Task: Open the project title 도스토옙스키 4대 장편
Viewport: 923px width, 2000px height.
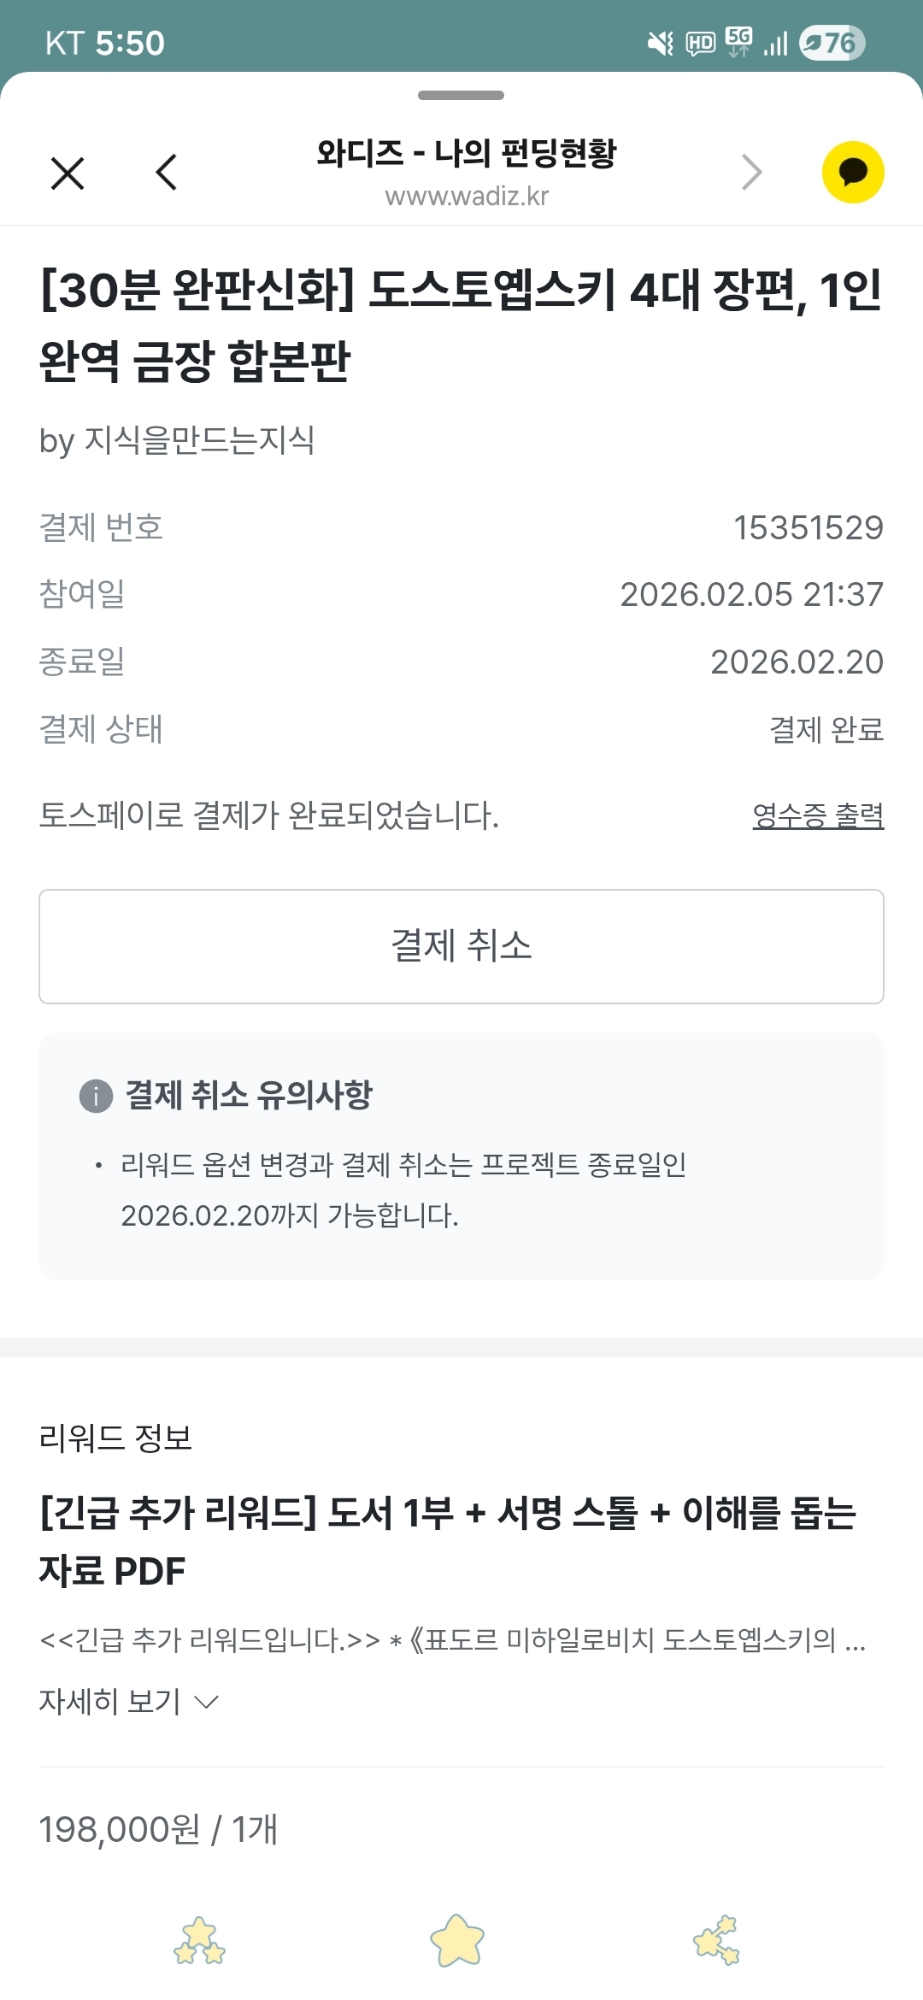Action: tap(460, 325)
